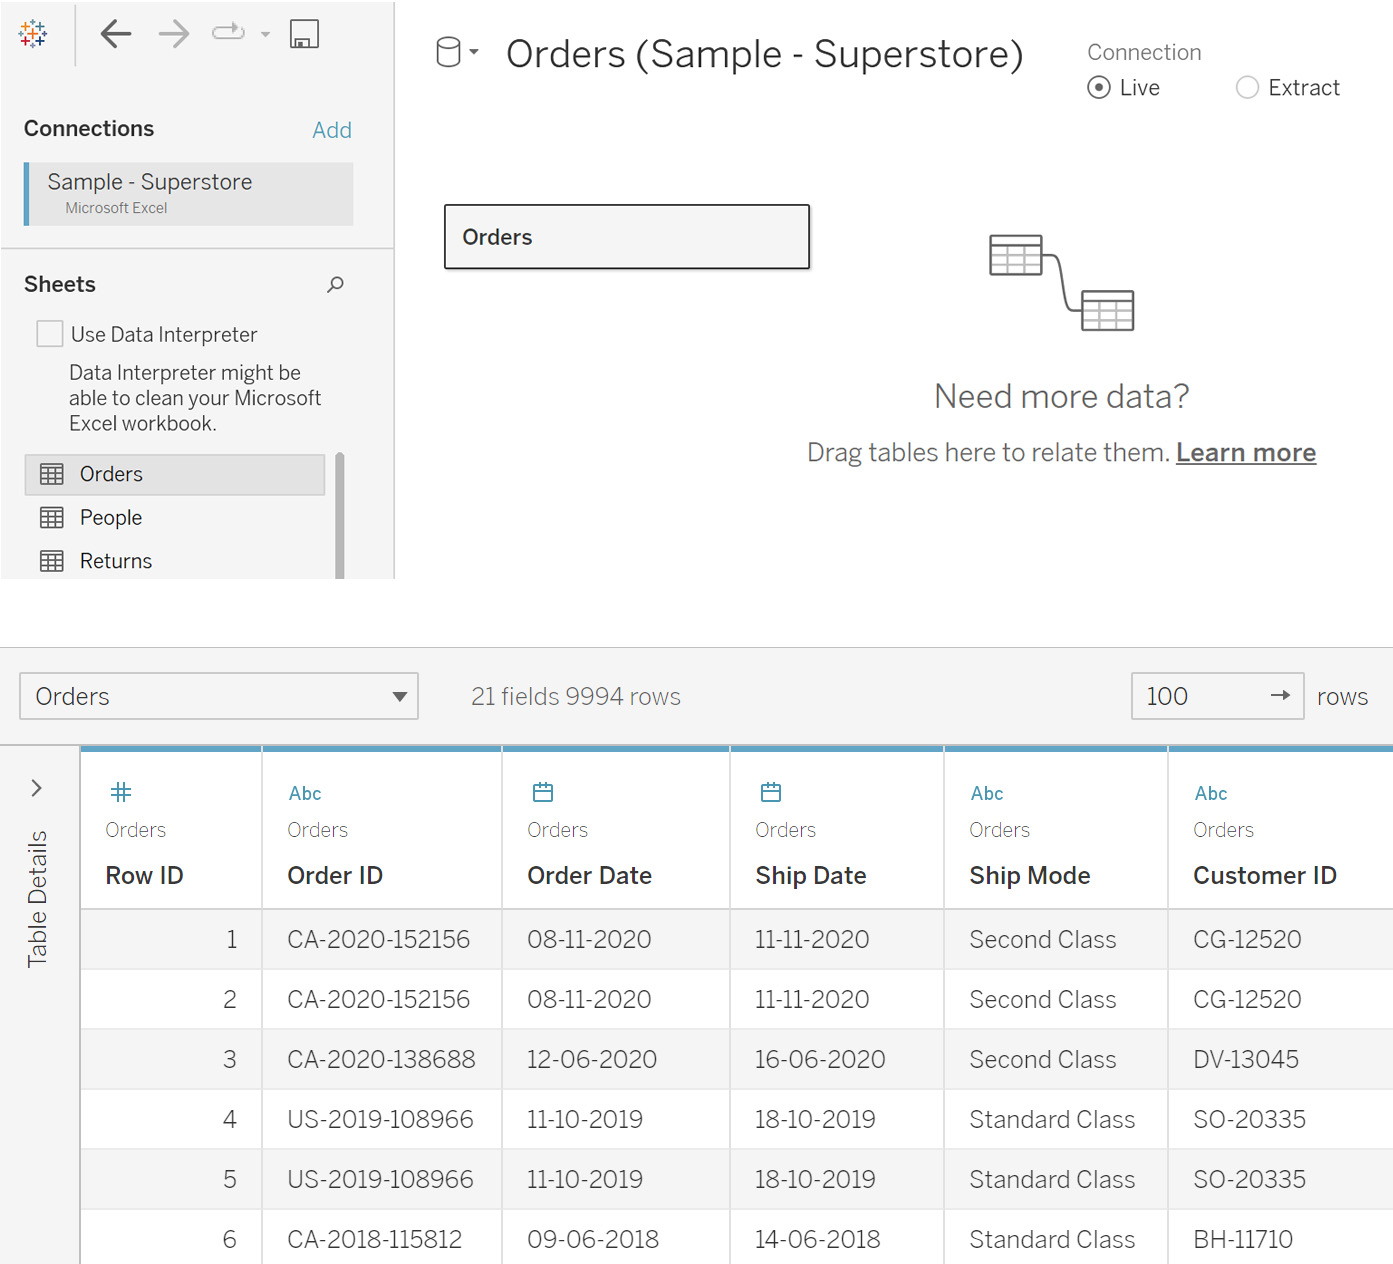1393x1264 pixels.
Task: Click the Ship Date calendar type icon
Action: pyautogui.click(x=771, y=793)
